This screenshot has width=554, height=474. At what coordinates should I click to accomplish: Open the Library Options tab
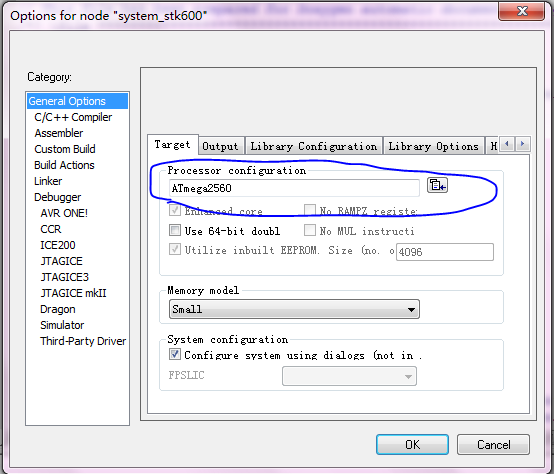(x=434, y=146)
